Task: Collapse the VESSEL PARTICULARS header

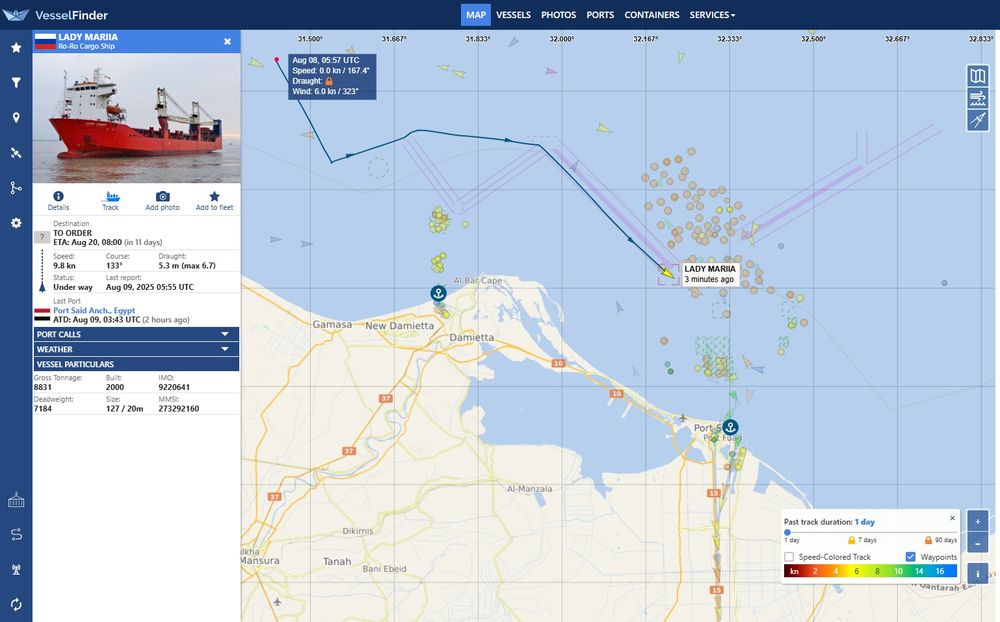Action: tap(136, 364)
